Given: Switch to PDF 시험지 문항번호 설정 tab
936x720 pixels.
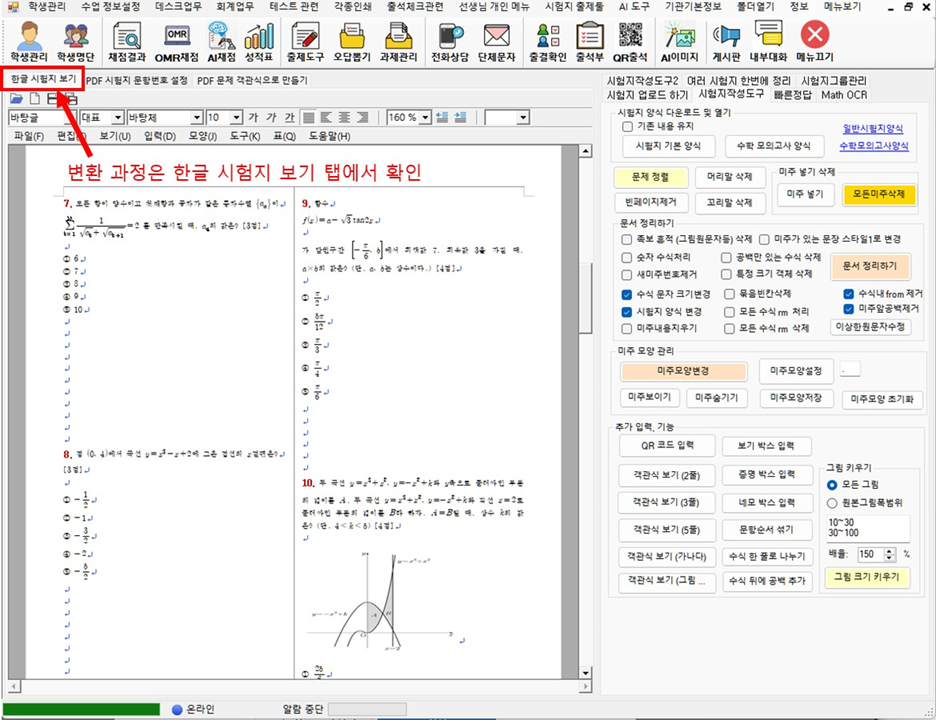Looking at the screenshot, I should (x=137, y=80).
